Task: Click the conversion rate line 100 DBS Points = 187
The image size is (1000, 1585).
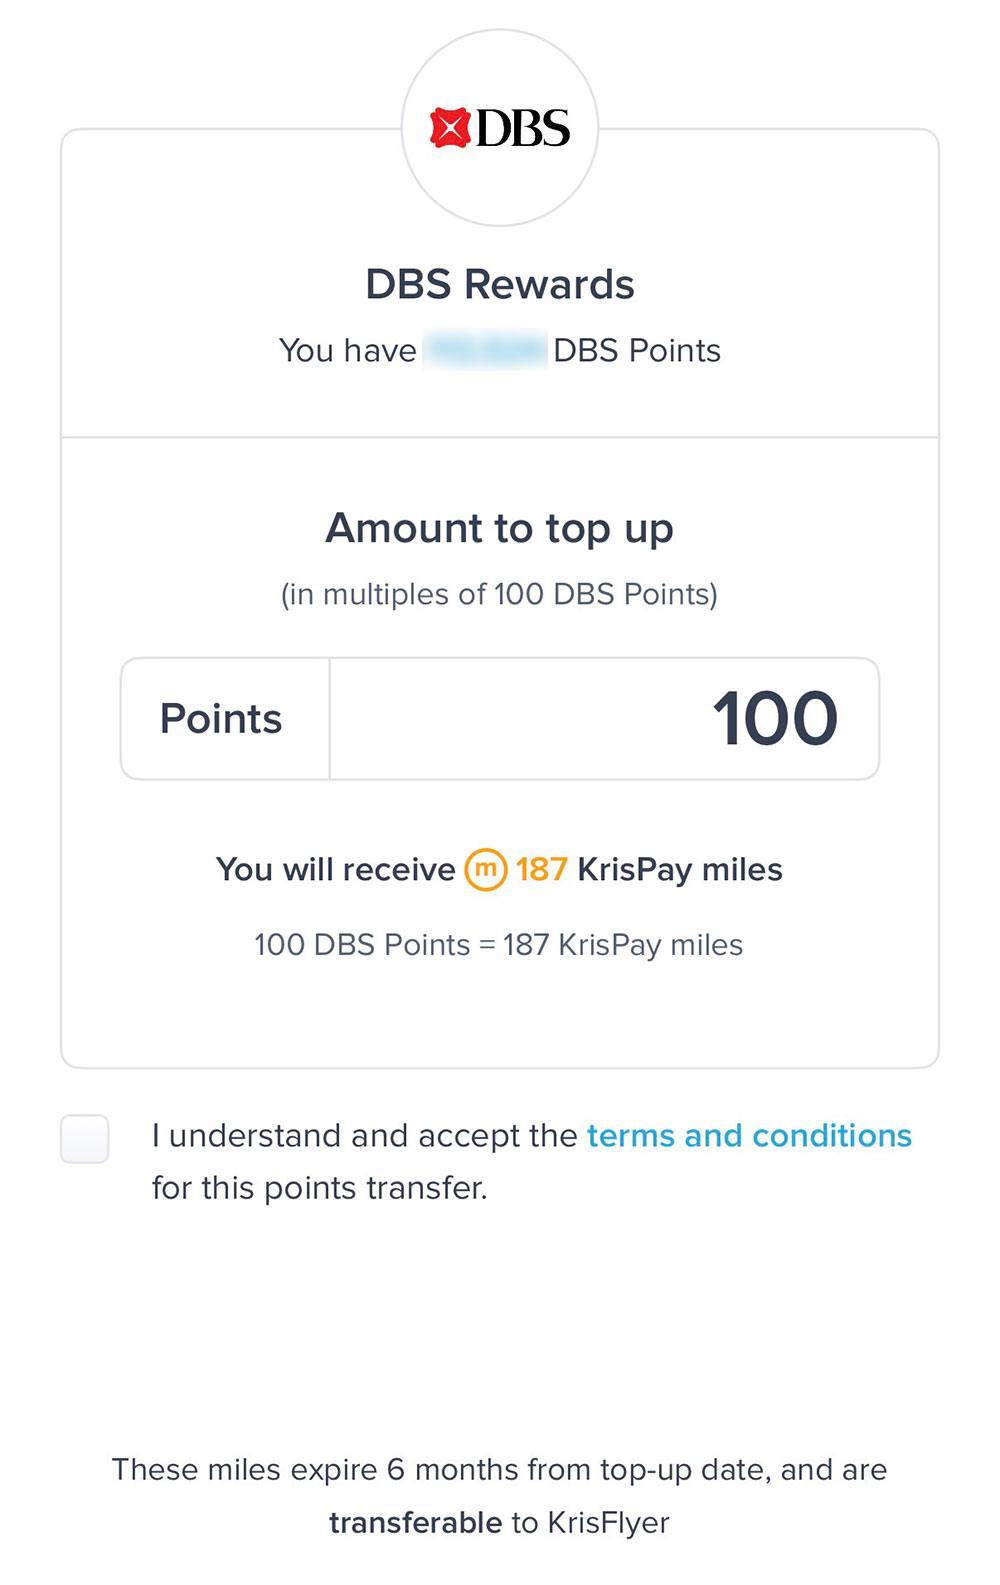Action: [x=499, y=945]
